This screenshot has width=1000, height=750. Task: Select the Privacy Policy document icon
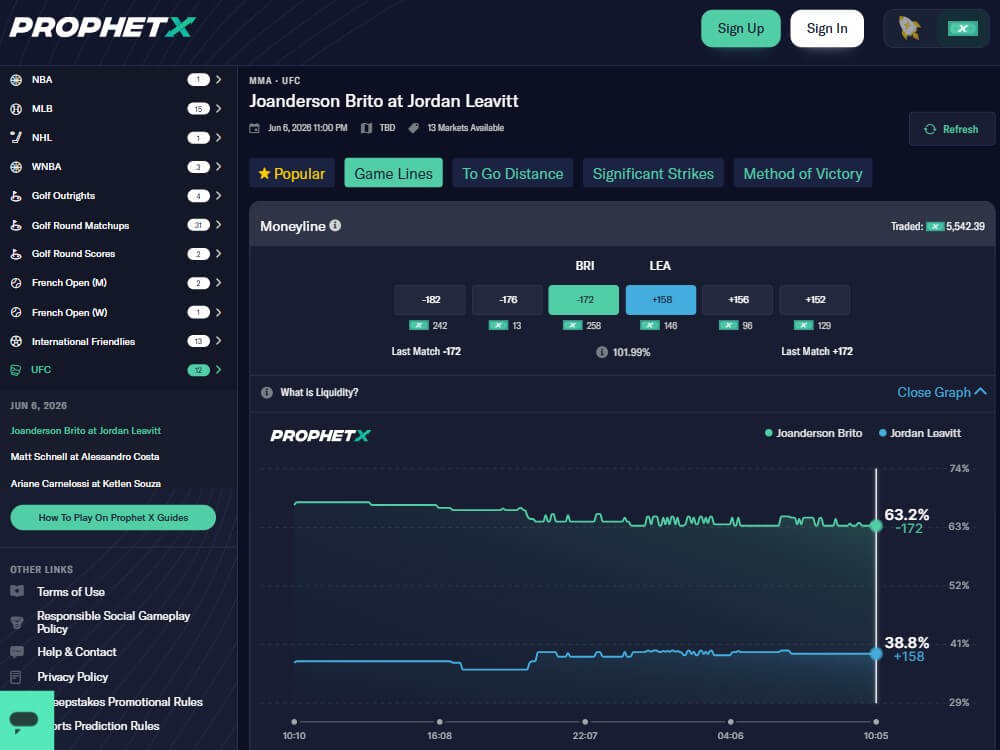point(16,677)
